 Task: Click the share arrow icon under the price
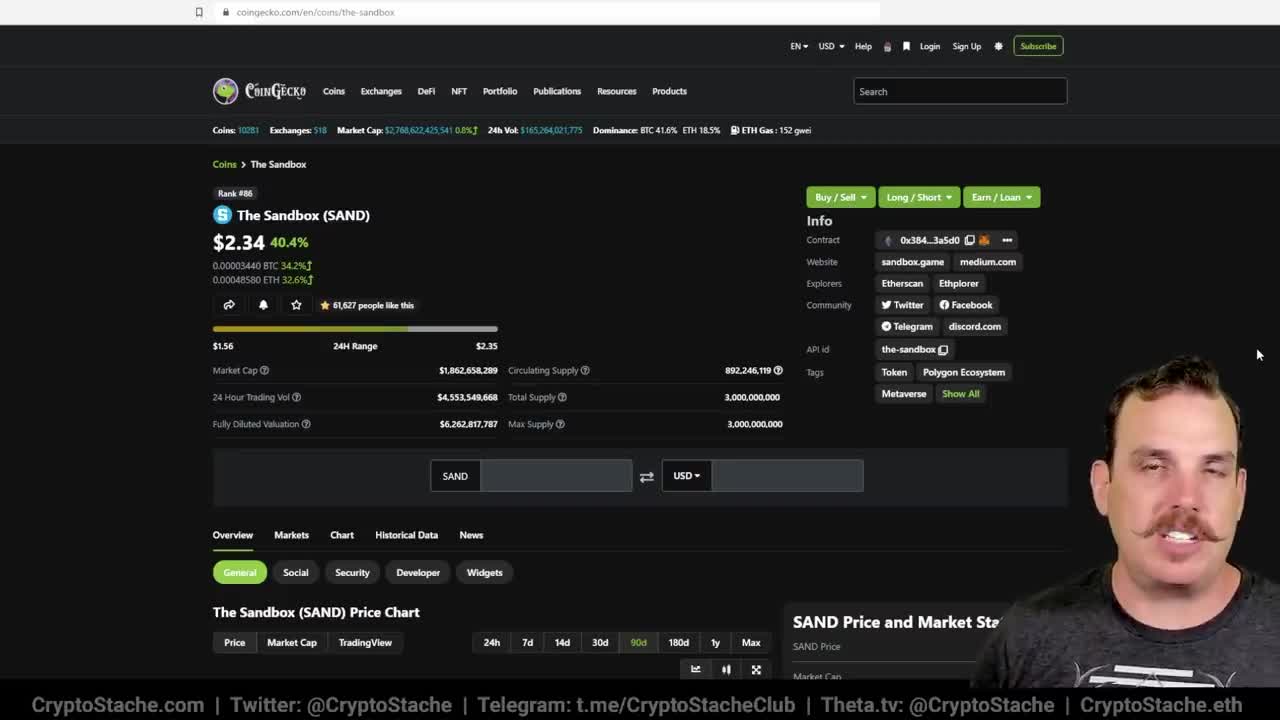coord(229,305)
